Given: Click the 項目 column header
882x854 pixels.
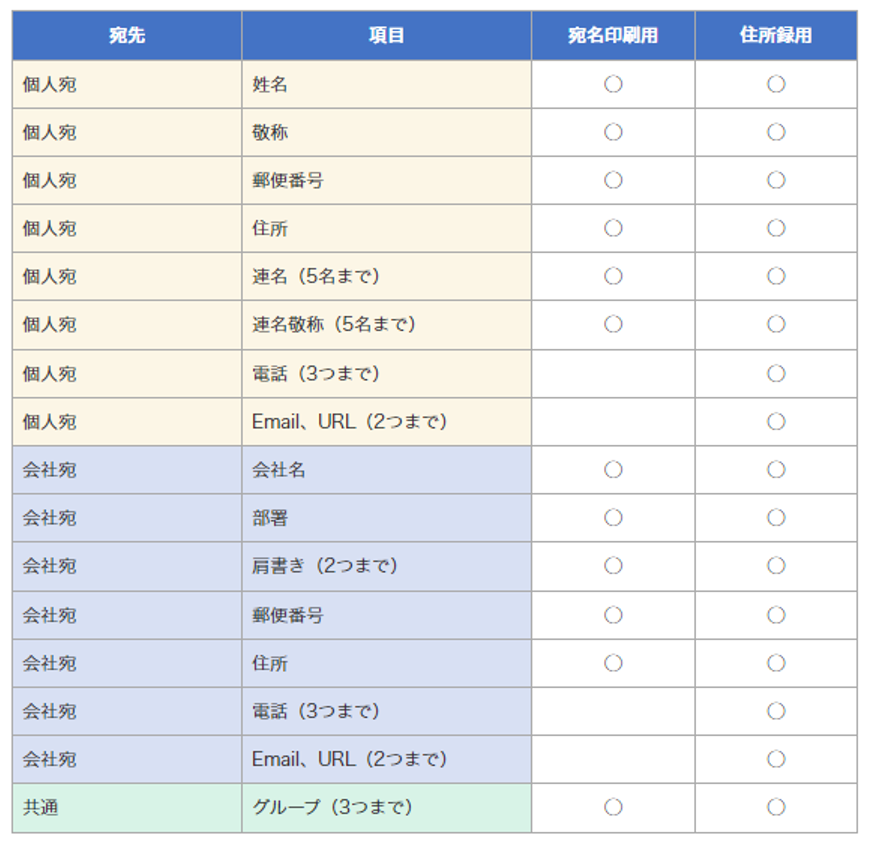Looking at the screenshot, I should tap(386, 35).
